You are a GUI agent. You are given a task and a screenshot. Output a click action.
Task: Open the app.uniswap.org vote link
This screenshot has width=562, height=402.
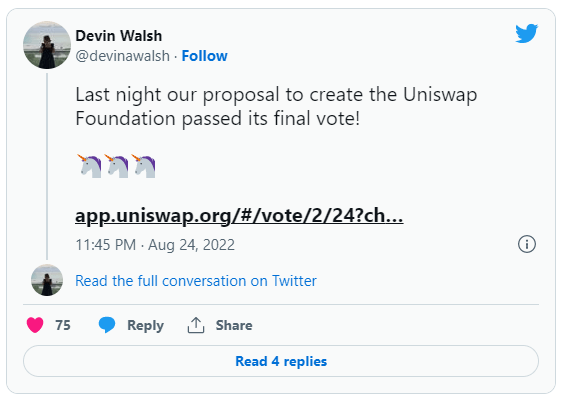pos(239,216)
